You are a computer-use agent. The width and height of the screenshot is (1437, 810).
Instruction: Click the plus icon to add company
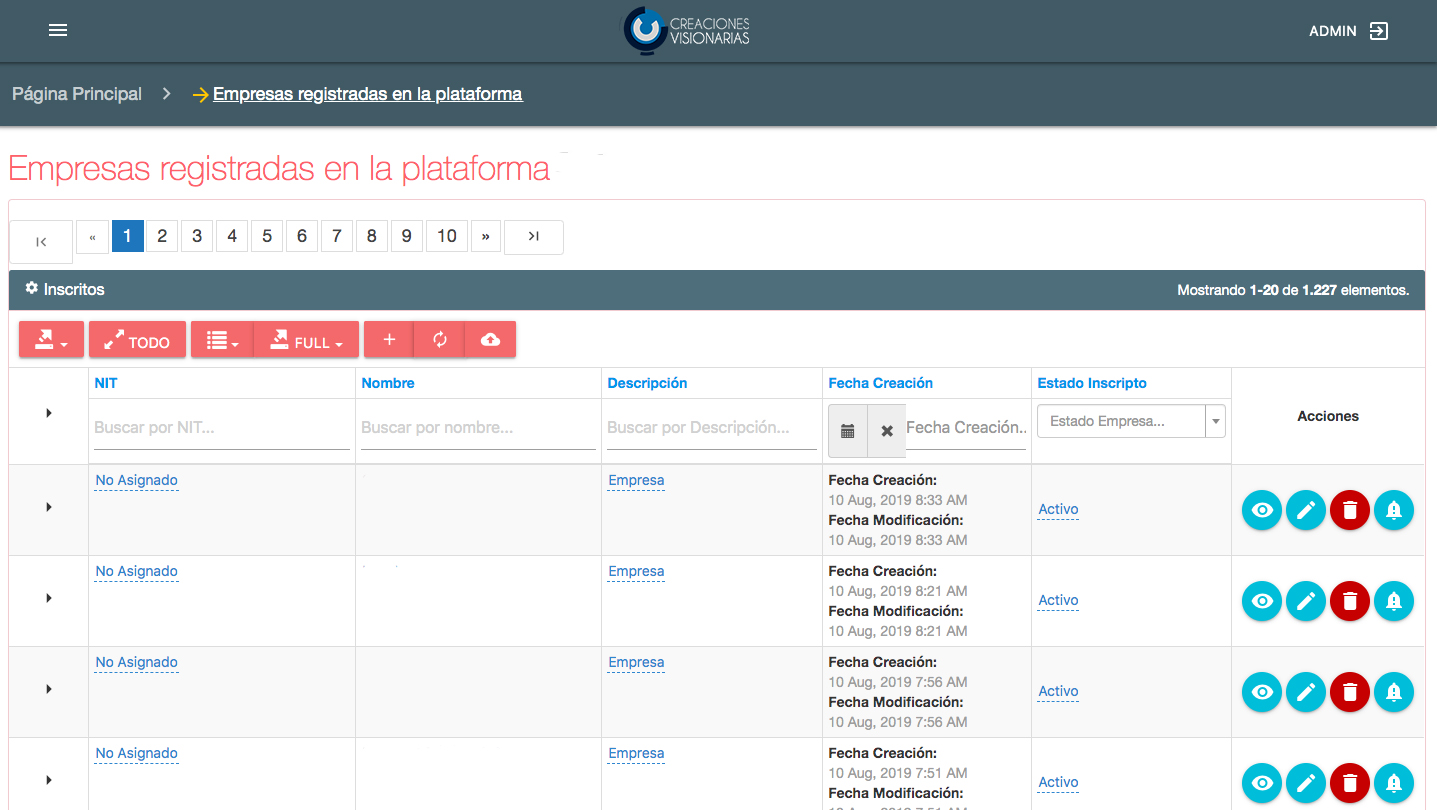click(x=389, y=340)
